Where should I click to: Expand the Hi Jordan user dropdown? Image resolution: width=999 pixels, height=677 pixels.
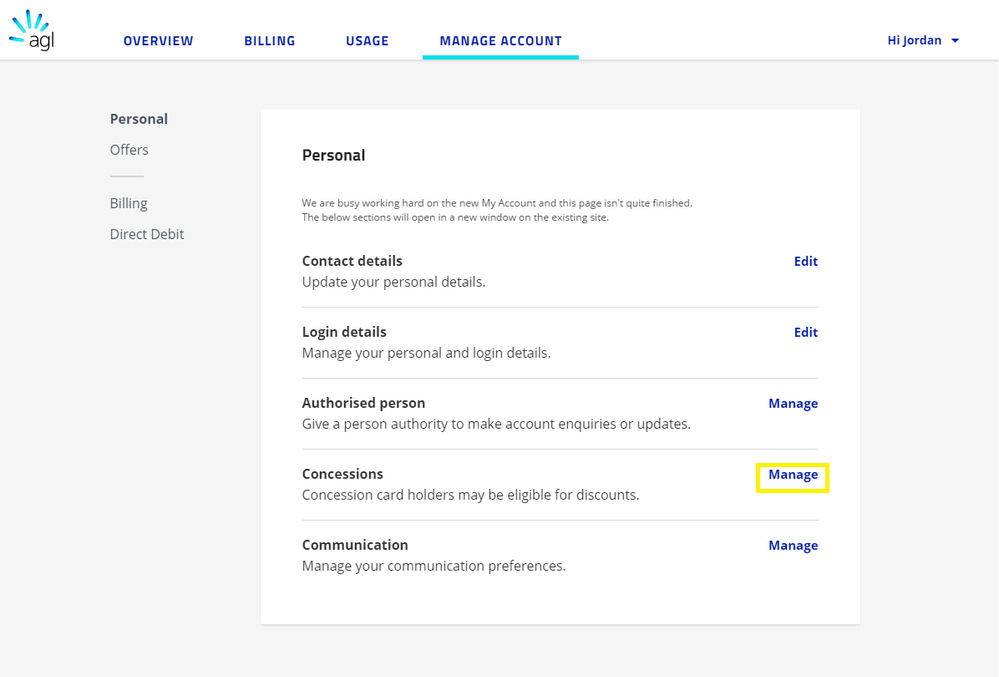pos(923,41)
